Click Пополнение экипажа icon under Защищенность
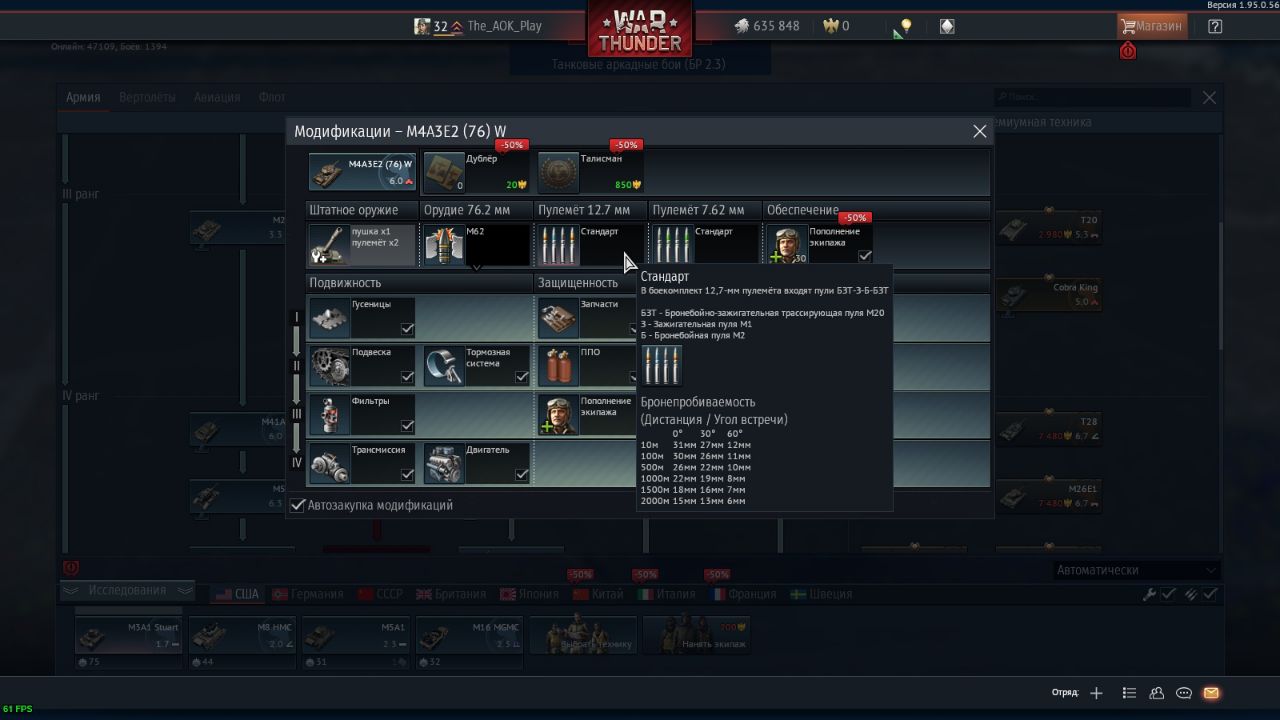This screenshot has height=720, width=1280. [558, 415]
